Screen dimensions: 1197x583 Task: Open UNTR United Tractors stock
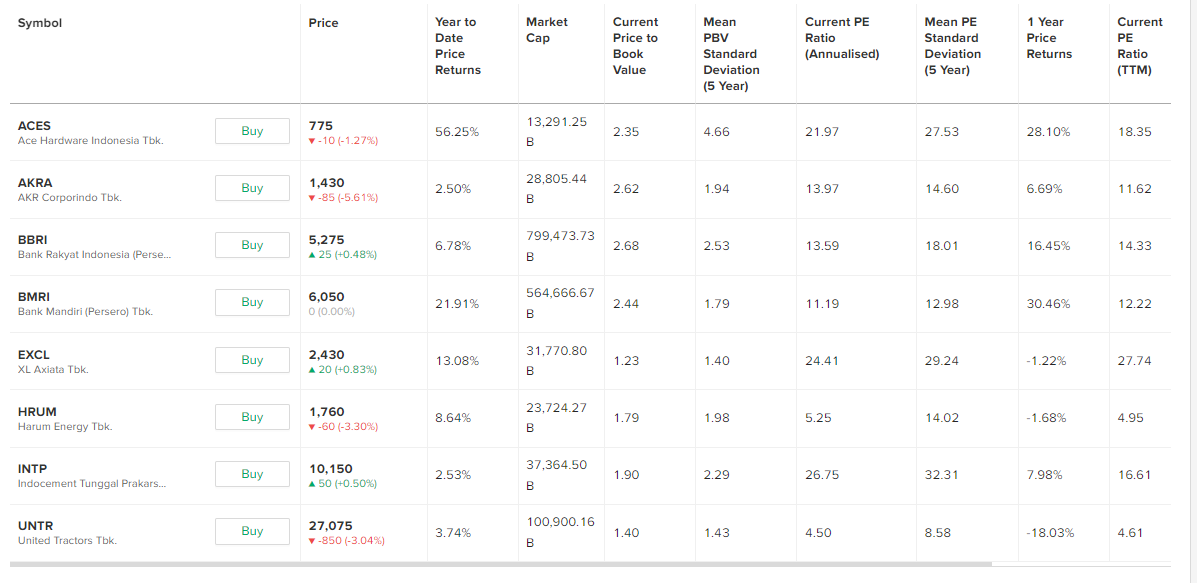[67, 533]
